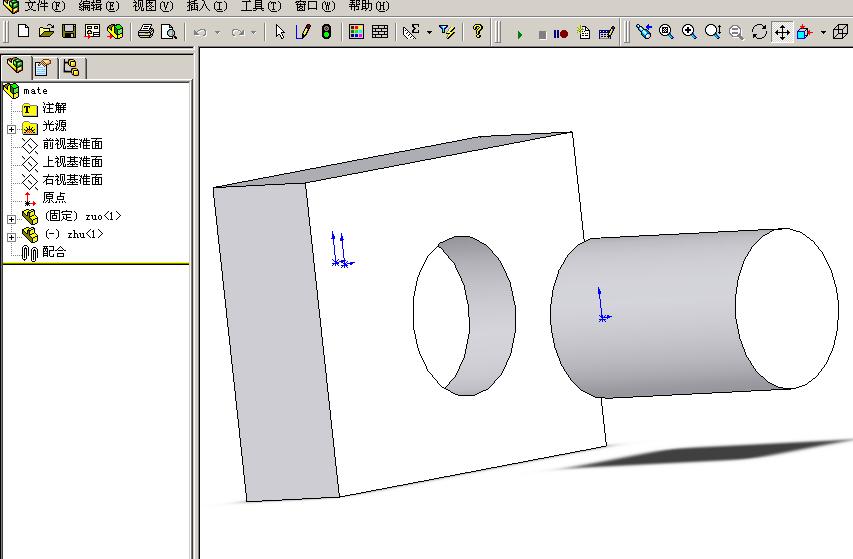Expand the (-) zhu<1> component

[11, 237]
